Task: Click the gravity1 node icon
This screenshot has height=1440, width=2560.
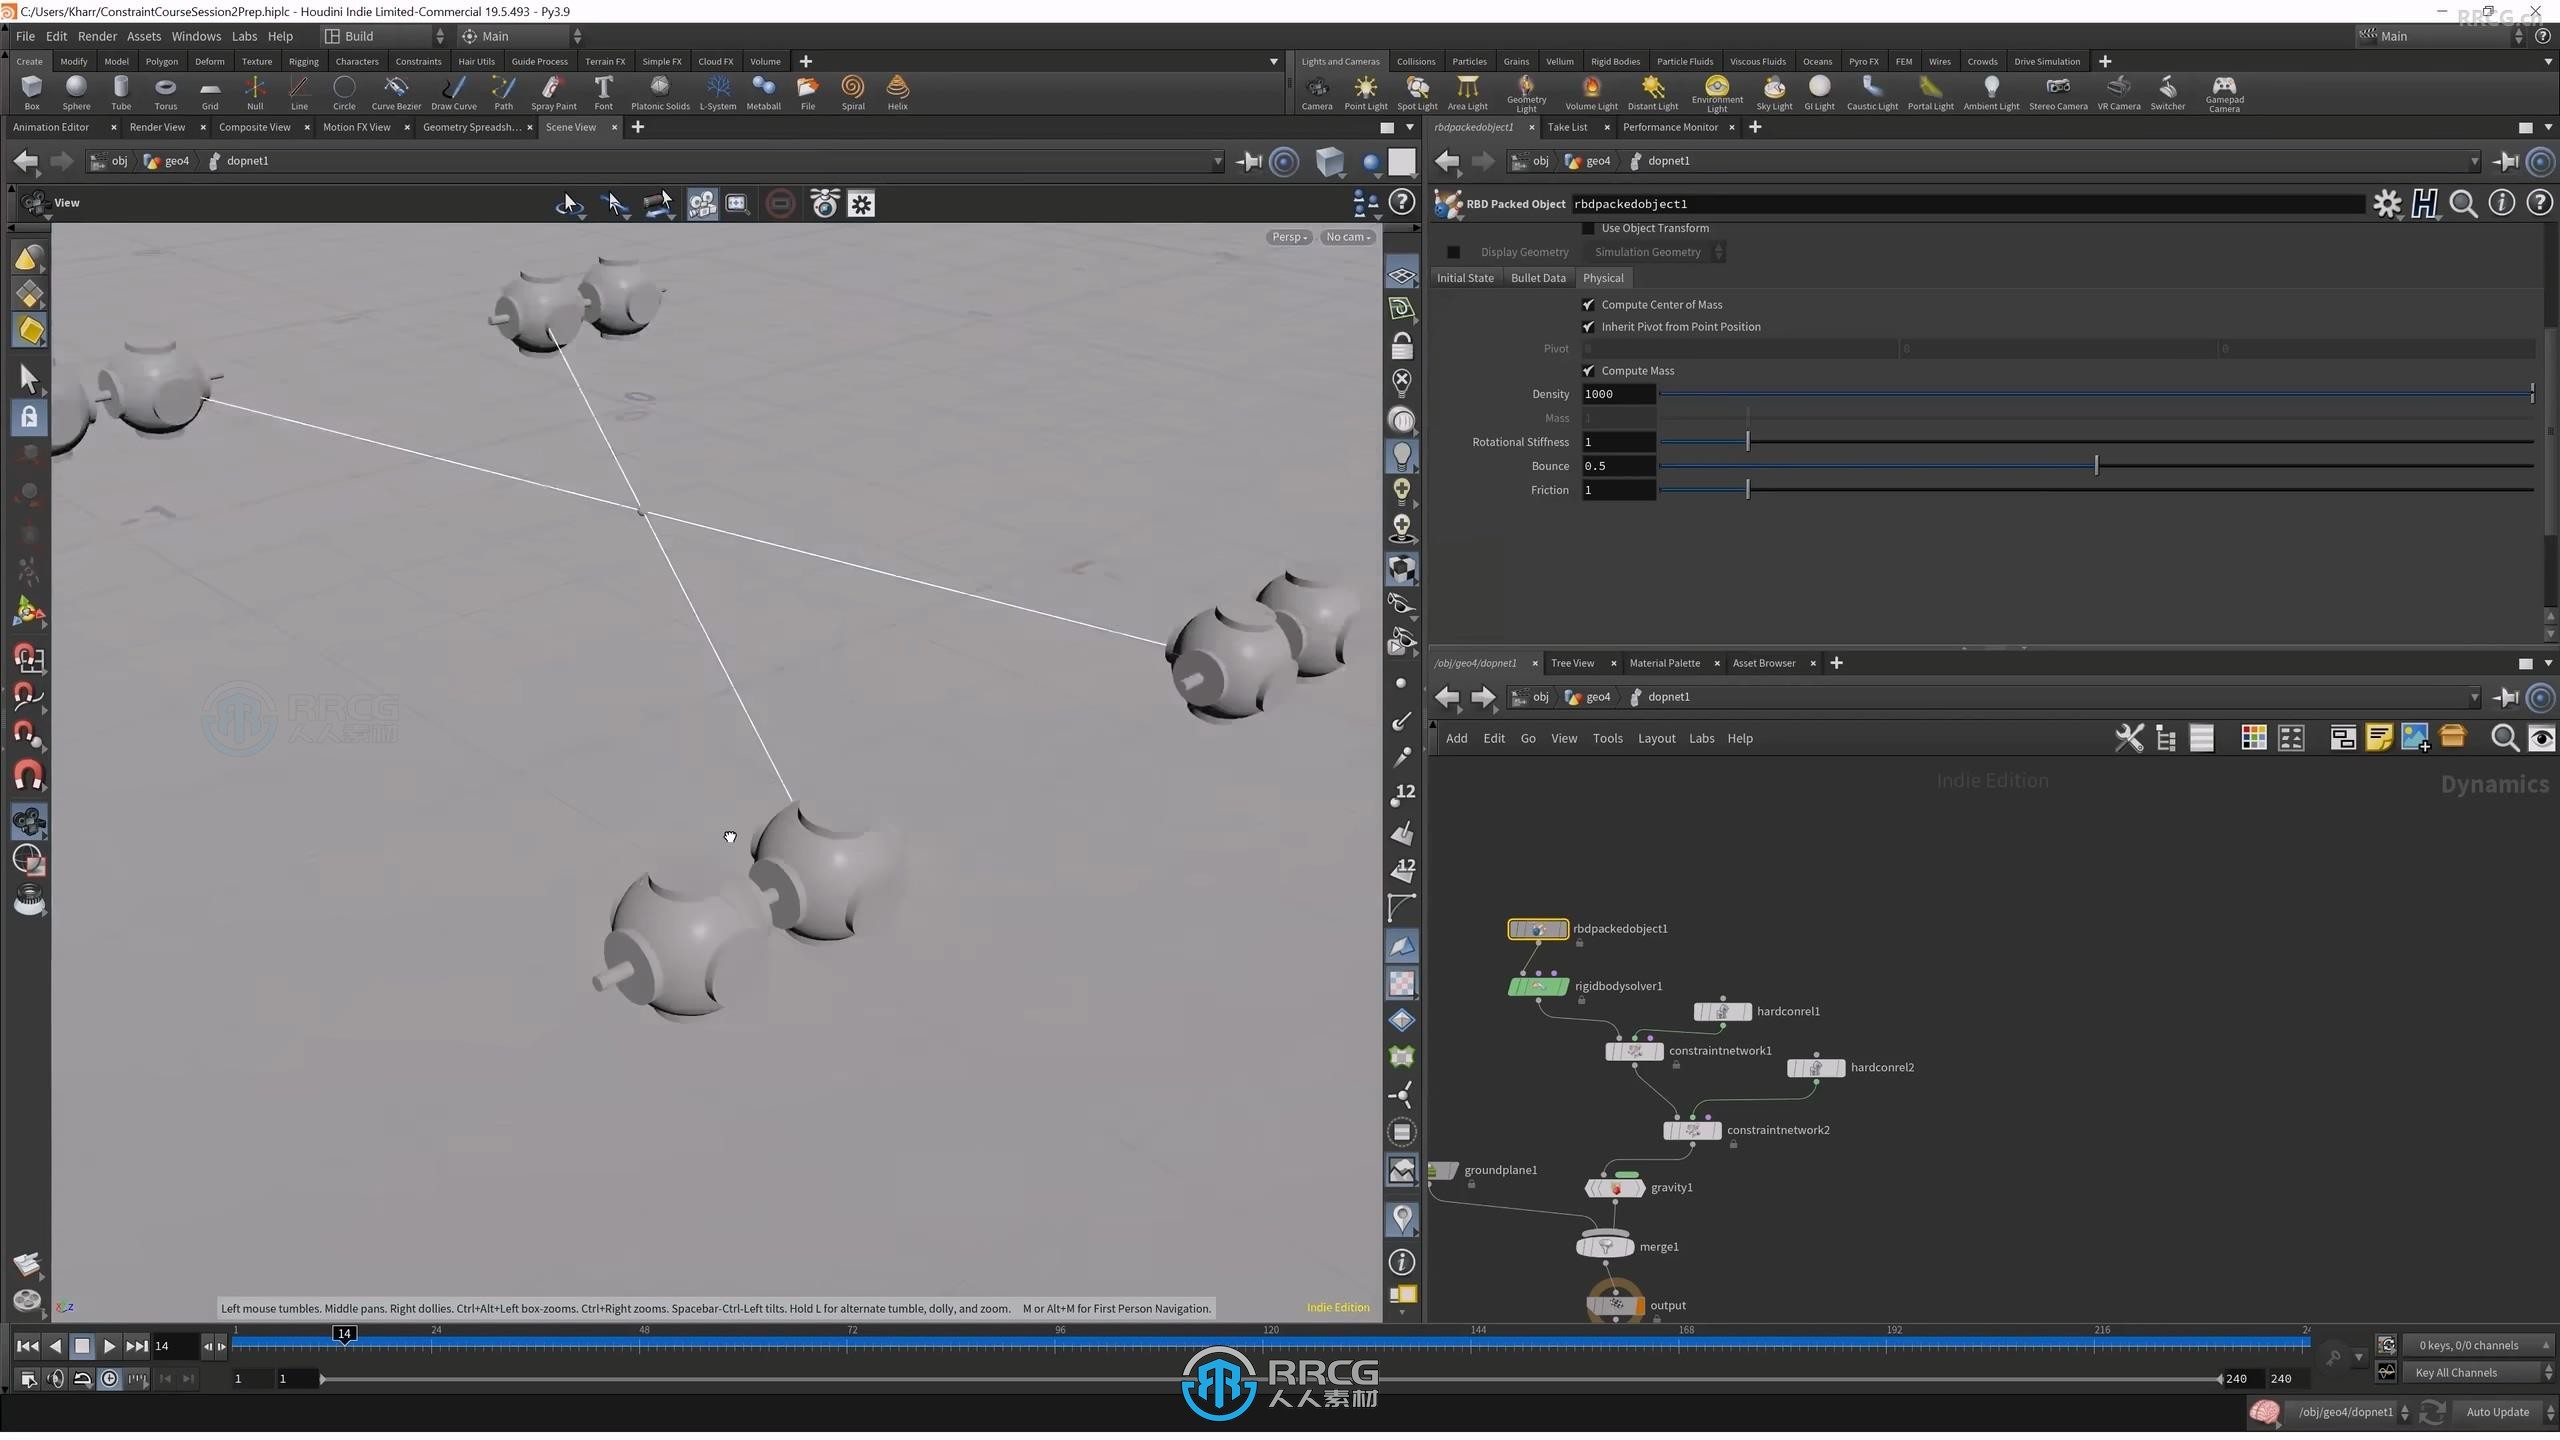Action: tap(1612, 1189)
